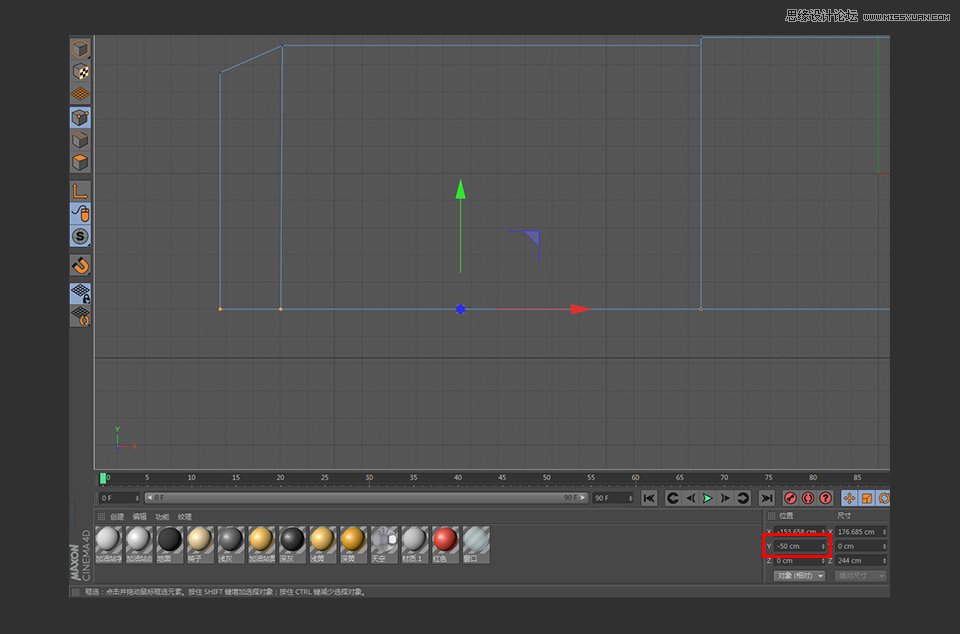This screenshot has height=634, width=960.
Task: Select the model mode cube icon
Action: [x=80, y=47]
